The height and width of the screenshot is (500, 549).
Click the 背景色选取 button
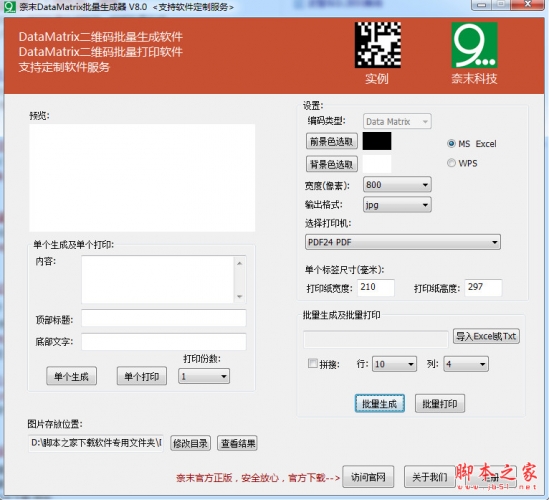[x=332, y=164]
